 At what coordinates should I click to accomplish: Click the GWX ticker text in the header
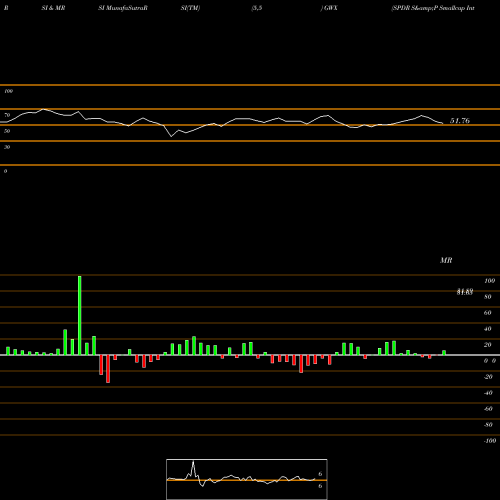[331, 8]
